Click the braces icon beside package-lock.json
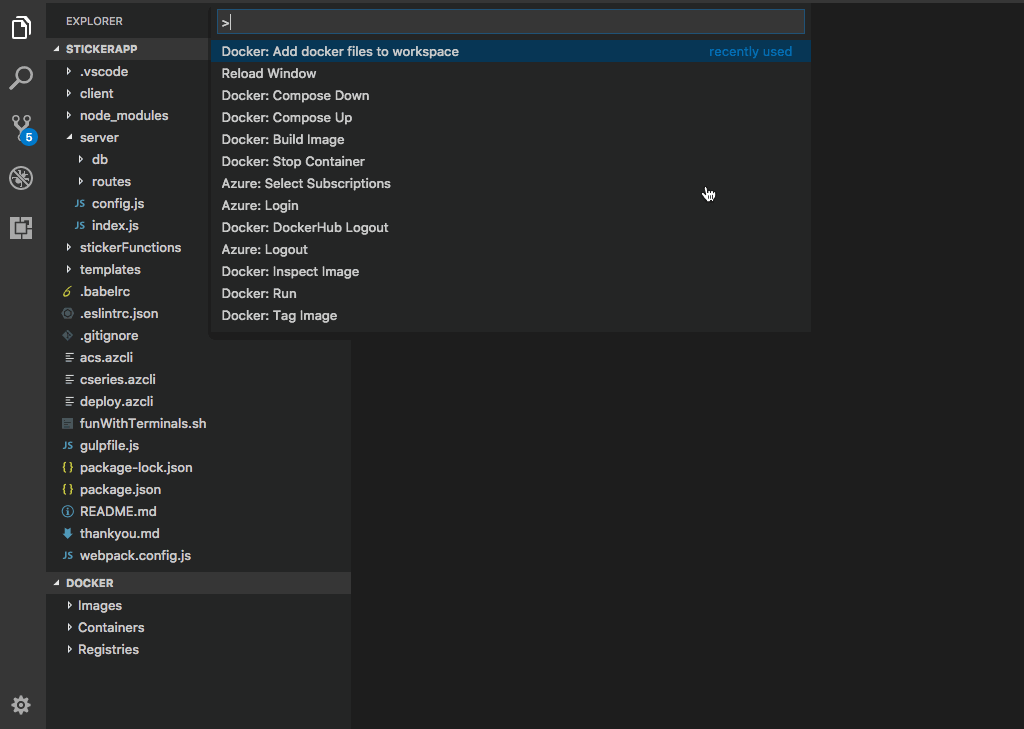1024x729 pixels. [67, 468]
